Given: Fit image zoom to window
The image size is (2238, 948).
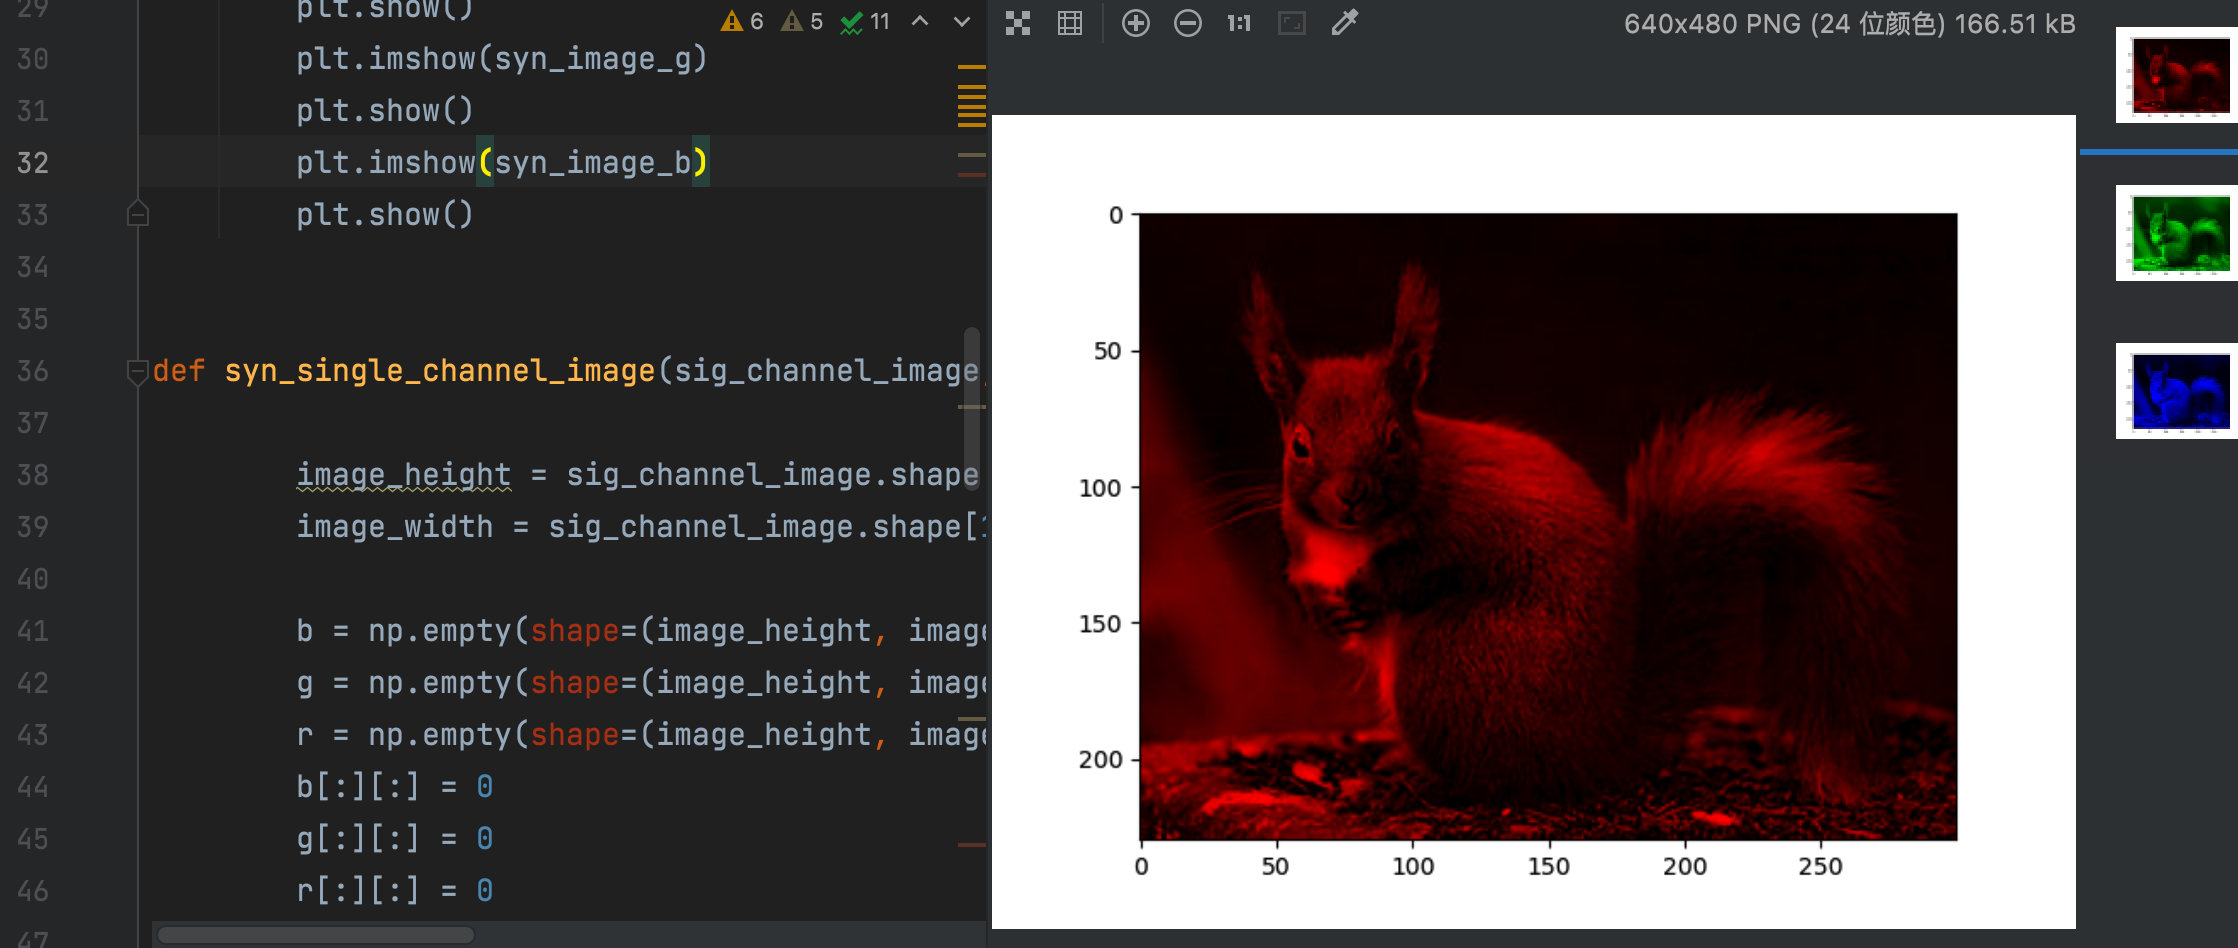Looking at the screenshot, I should 1292,23.
